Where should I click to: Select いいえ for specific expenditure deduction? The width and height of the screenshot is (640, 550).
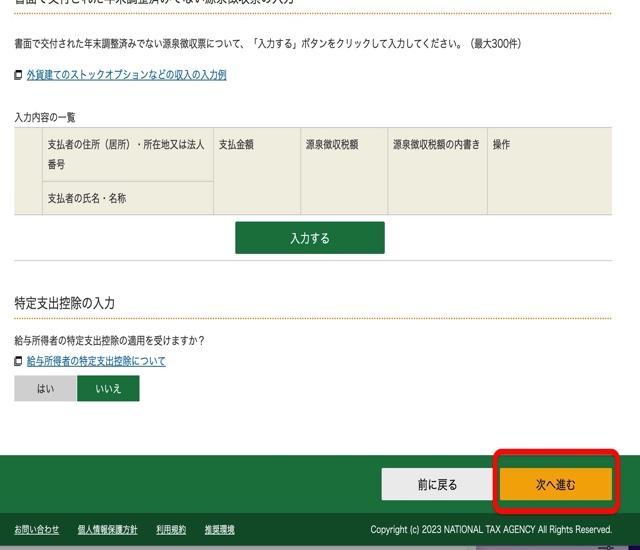click(108, 389)
